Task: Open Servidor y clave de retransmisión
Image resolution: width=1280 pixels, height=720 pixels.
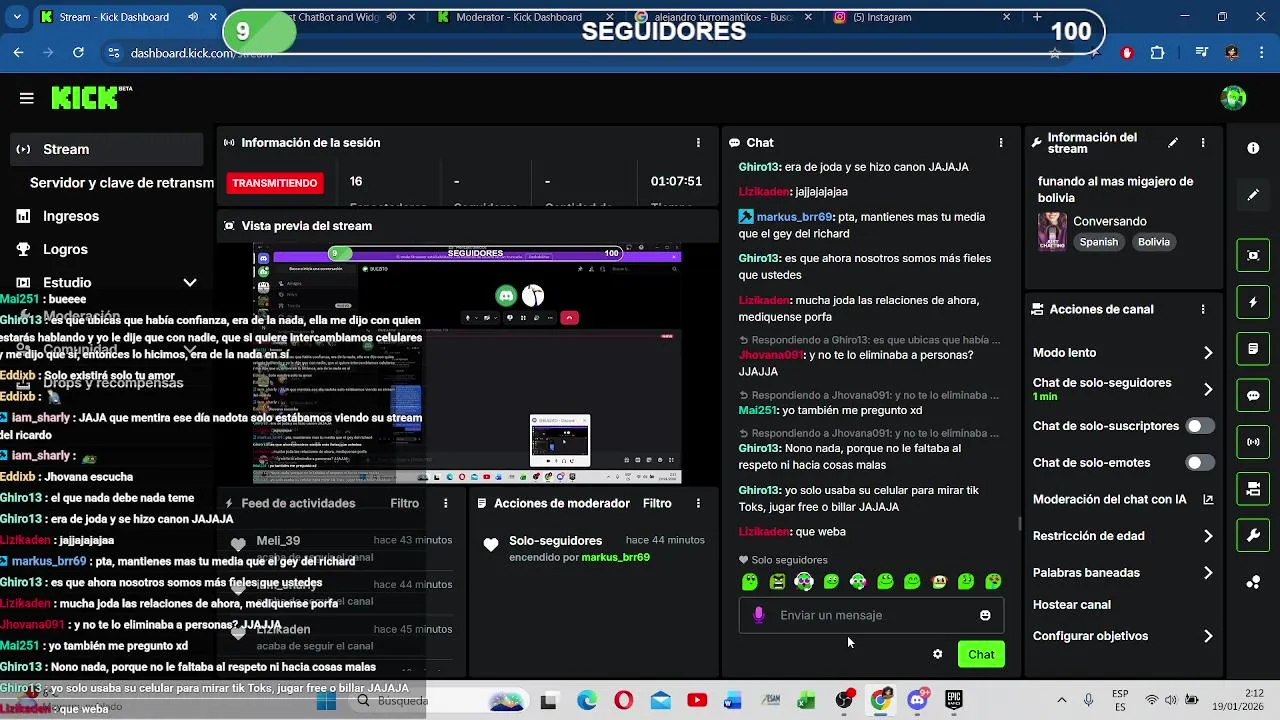Action: point(121,183)
